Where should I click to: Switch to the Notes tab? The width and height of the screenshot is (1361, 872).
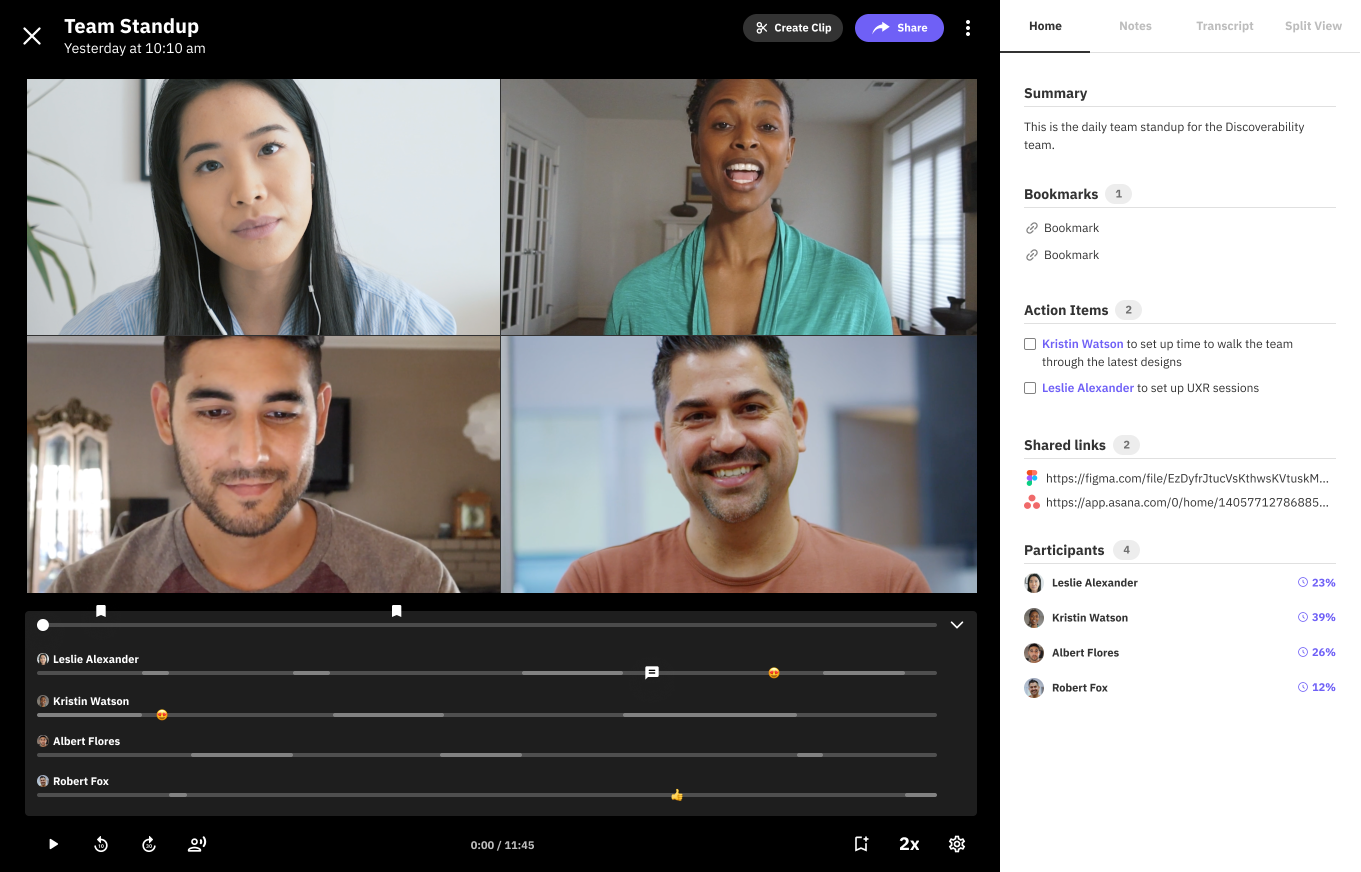coord(1135,26)
